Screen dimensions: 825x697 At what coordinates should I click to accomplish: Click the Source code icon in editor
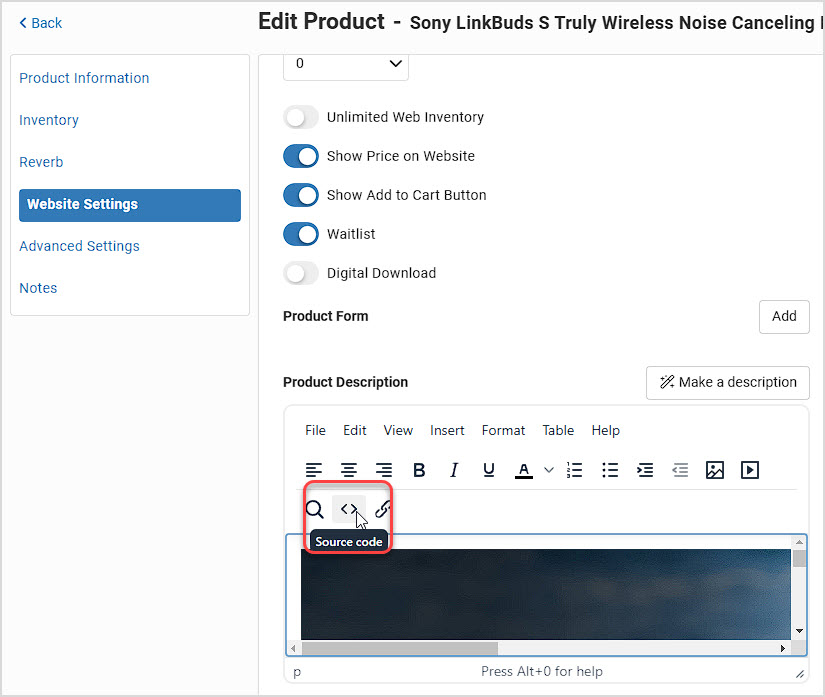(348, 509)
